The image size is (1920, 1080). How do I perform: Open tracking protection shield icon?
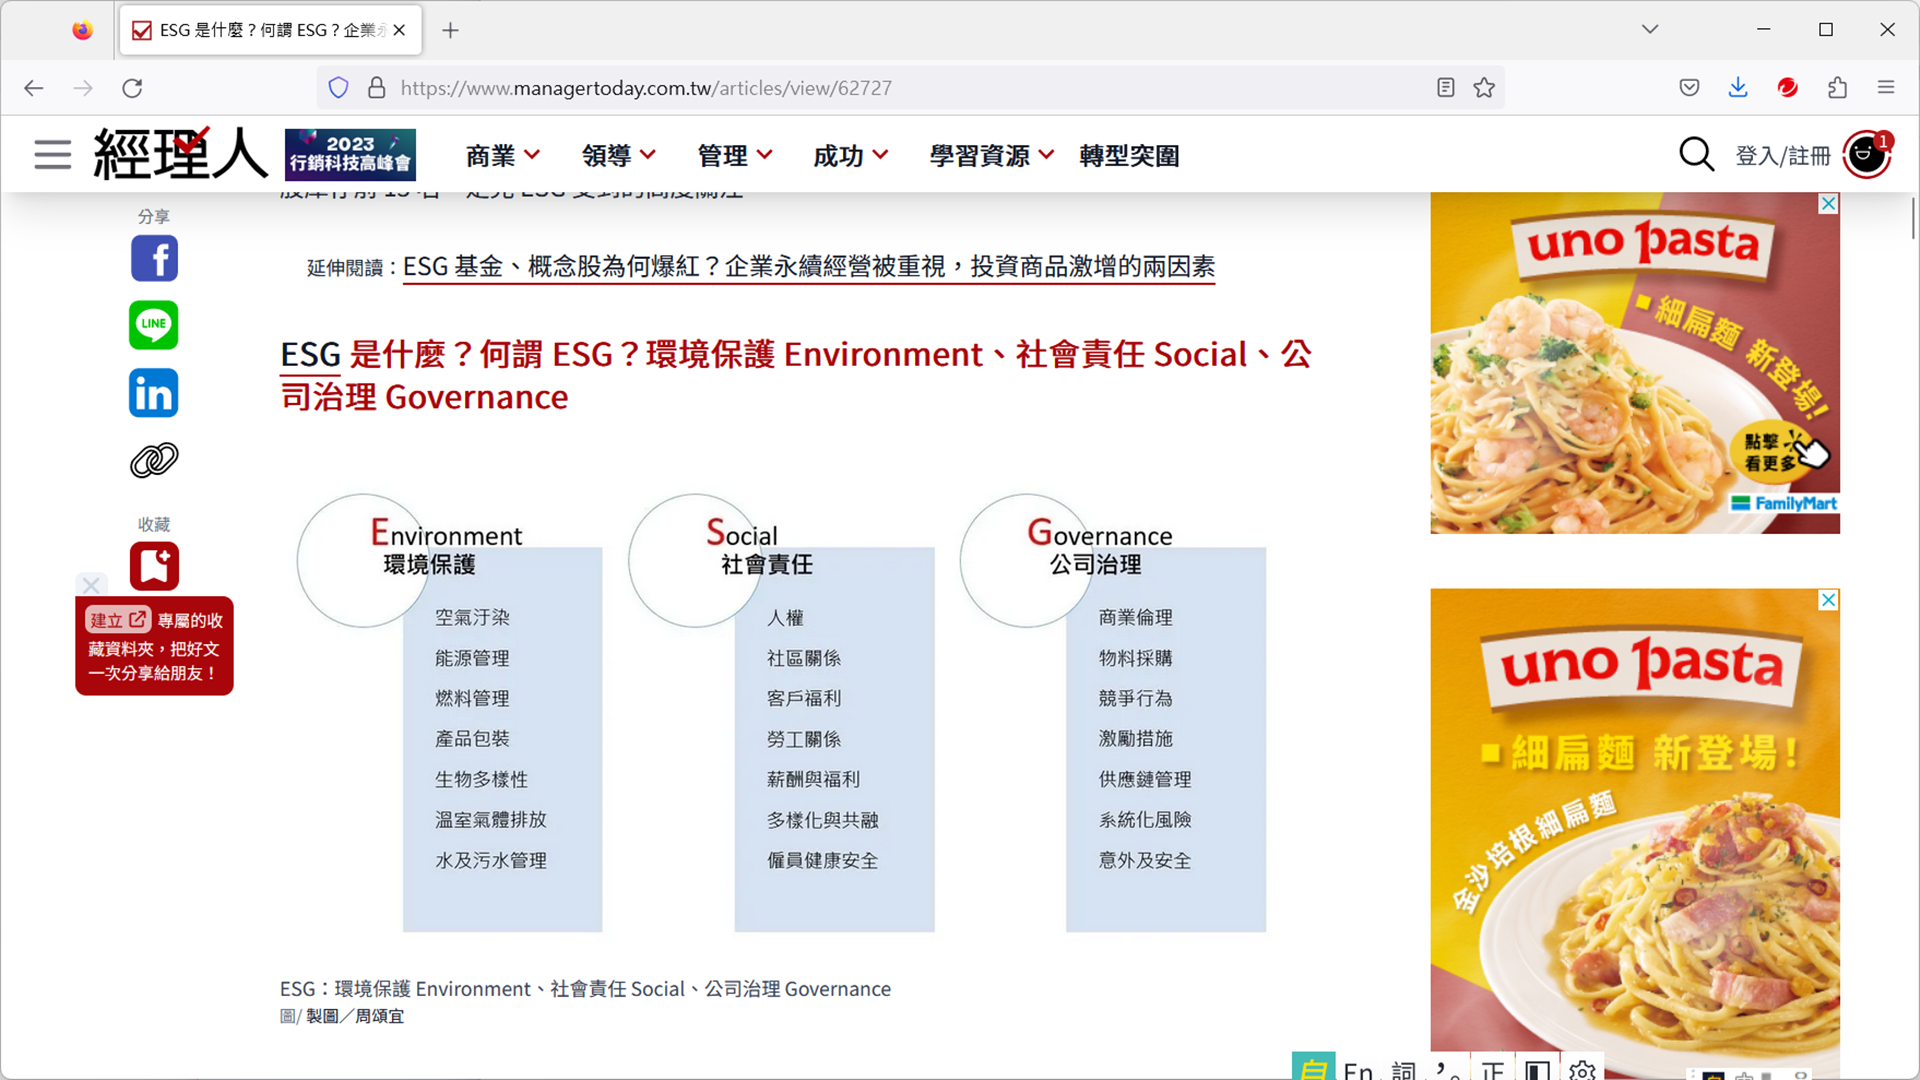(x=339, y=88)
